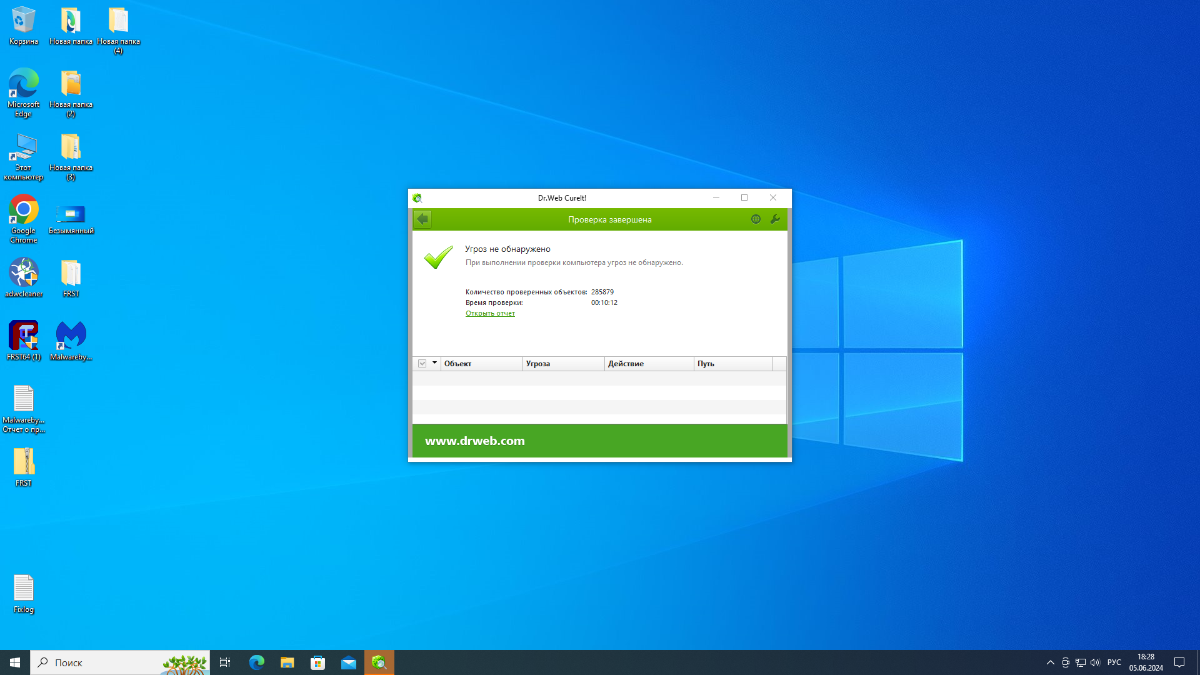Toggle the select-all checkbox in results table
The image size is (1200, 675).
pos(422,364)
